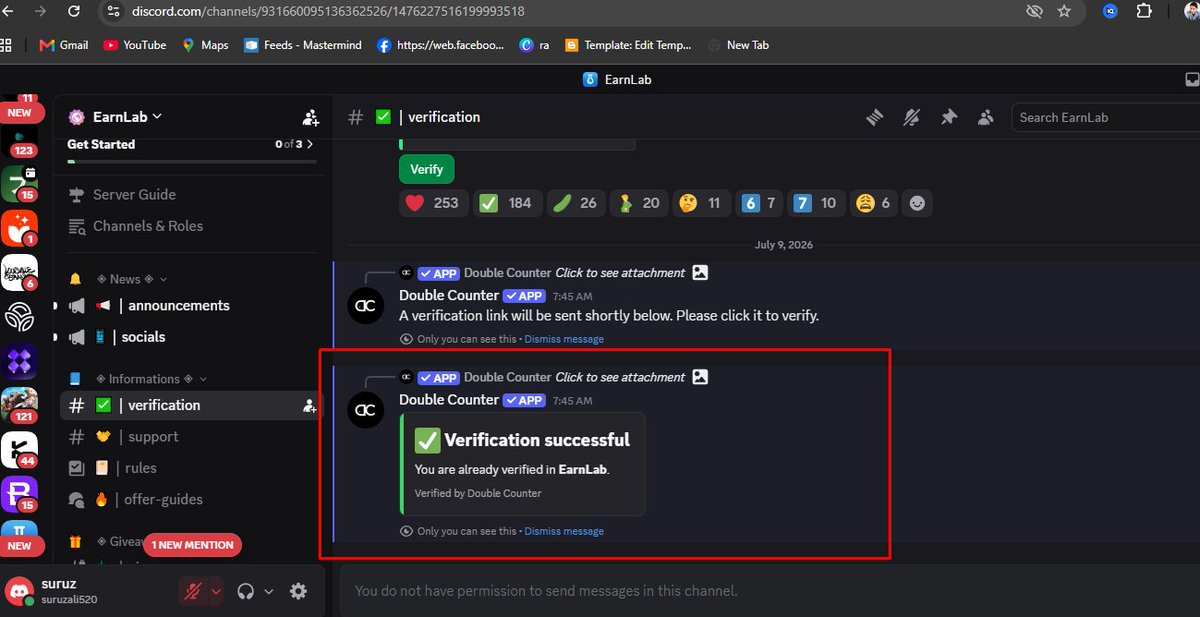Dismiss message under the verification link notice

(x=564, y=339)
